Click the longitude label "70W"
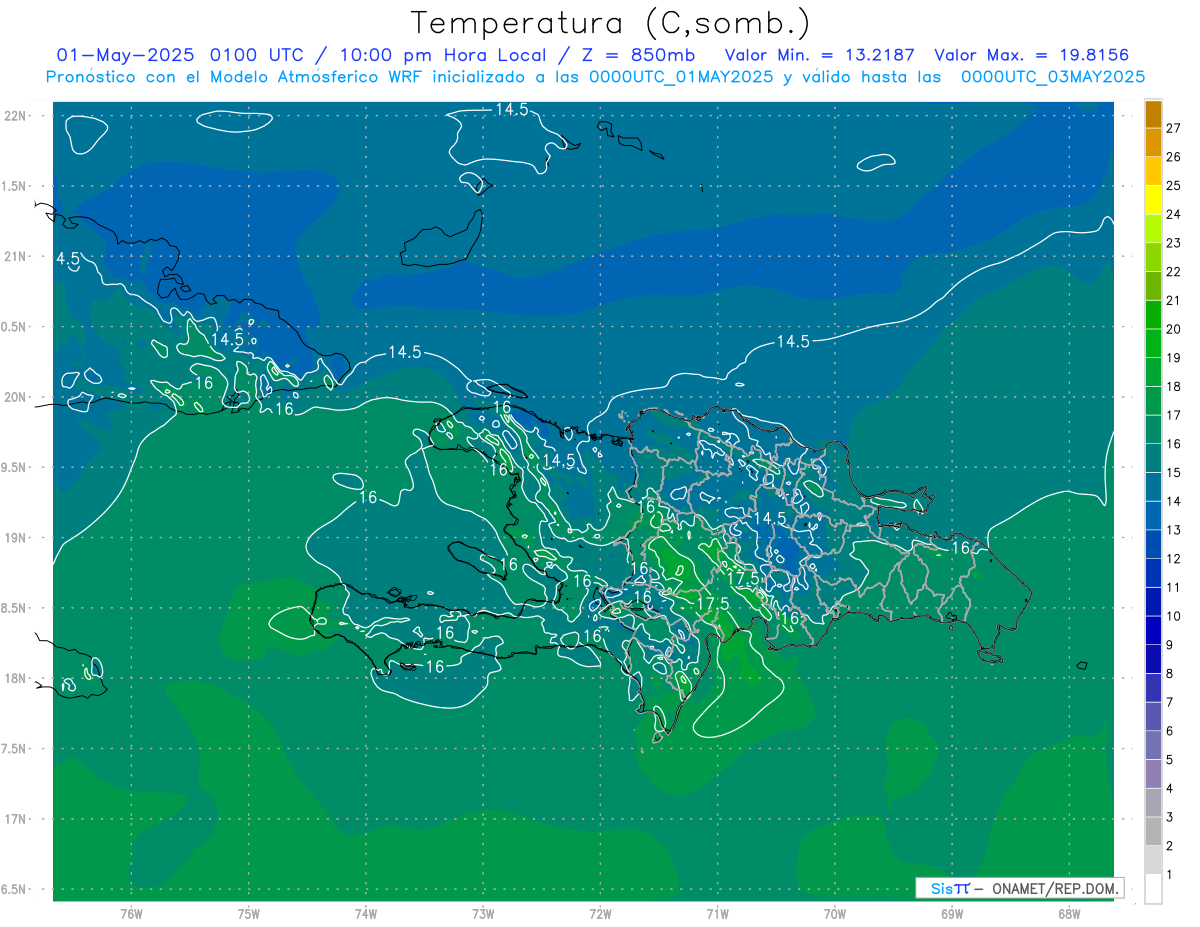This screenshot has height=927, width=1200. (835, 914)
